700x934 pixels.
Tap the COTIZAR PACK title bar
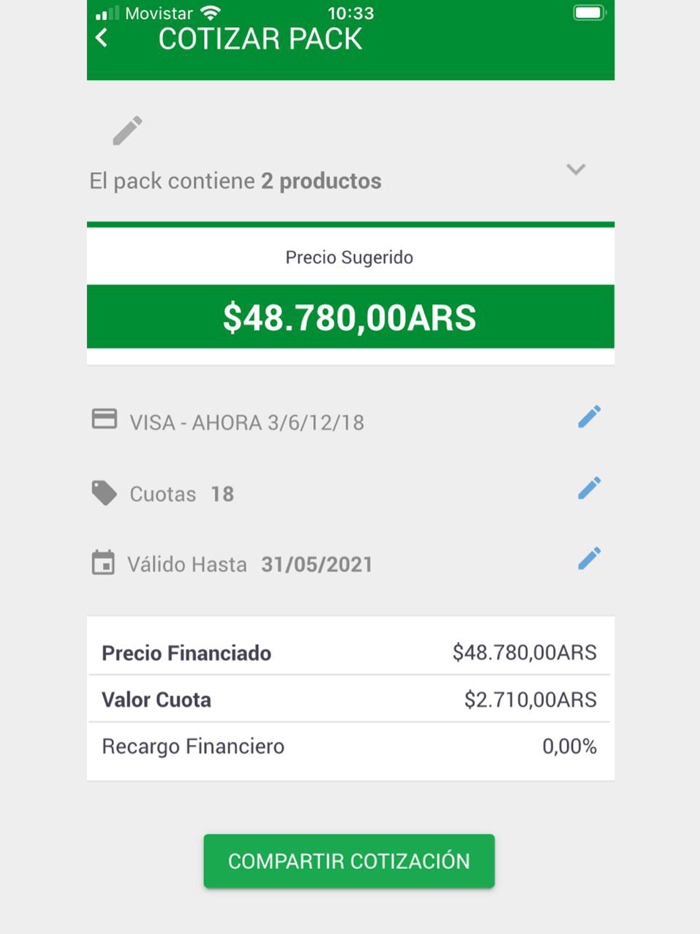pyautogui.click(x=260, y=39)
